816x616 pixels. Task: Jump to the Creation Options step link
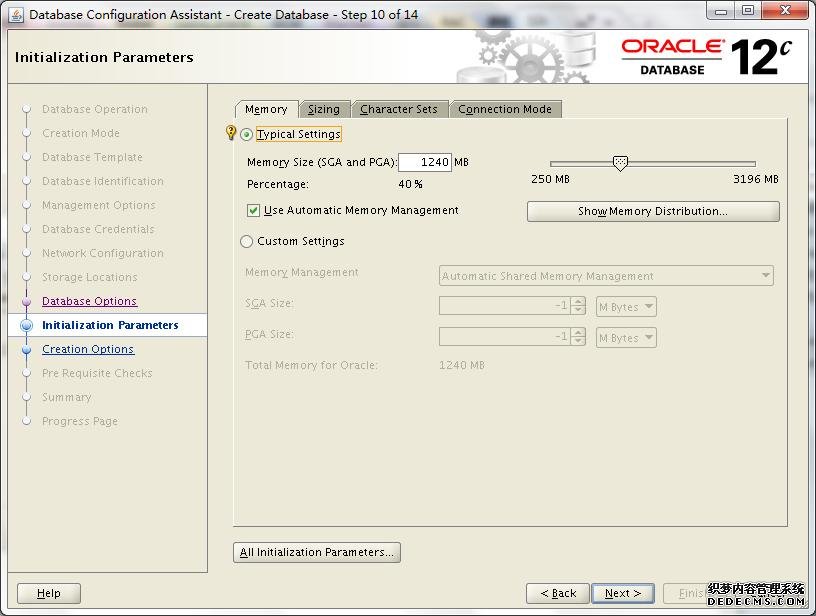pyautogui.click(x=88, y=349)
